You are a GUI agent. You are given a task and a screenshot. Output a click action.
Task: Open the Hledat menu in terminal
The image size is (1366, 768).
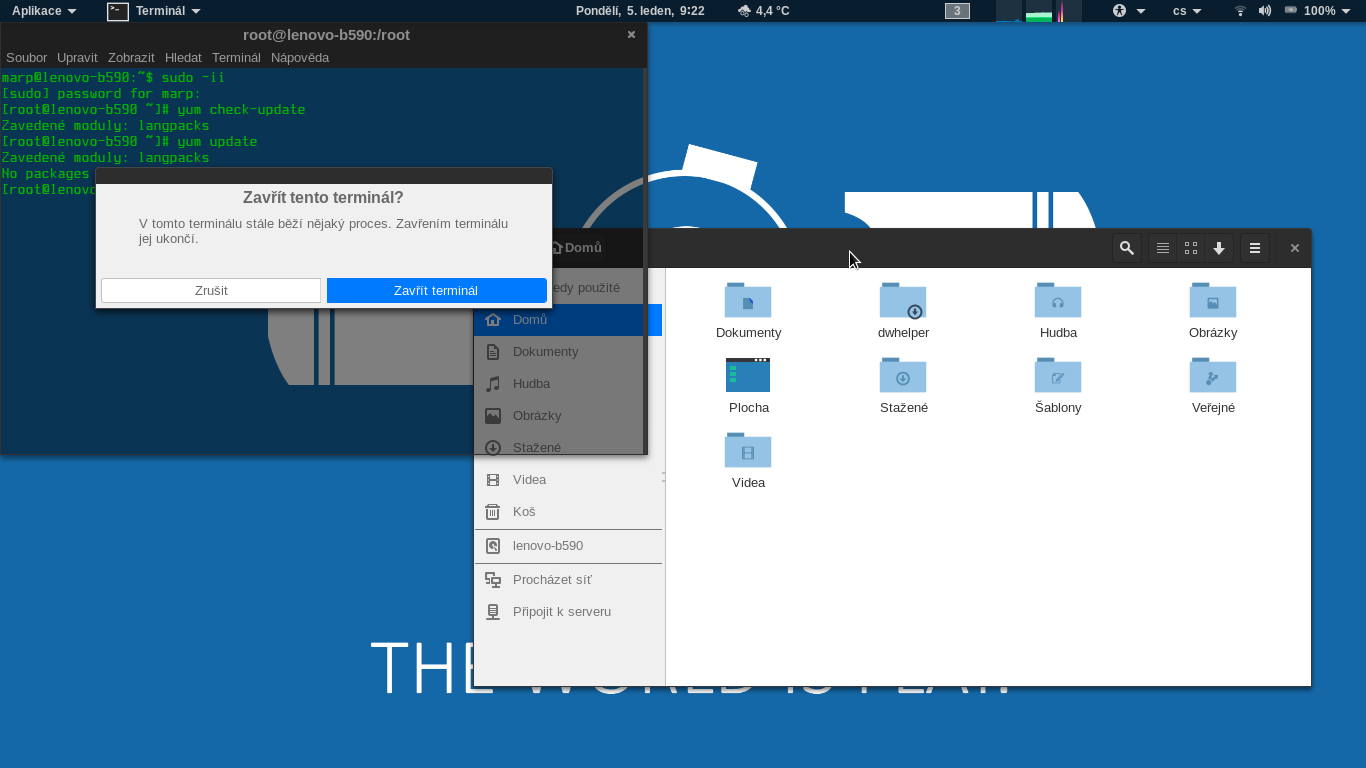click(183, 58)
